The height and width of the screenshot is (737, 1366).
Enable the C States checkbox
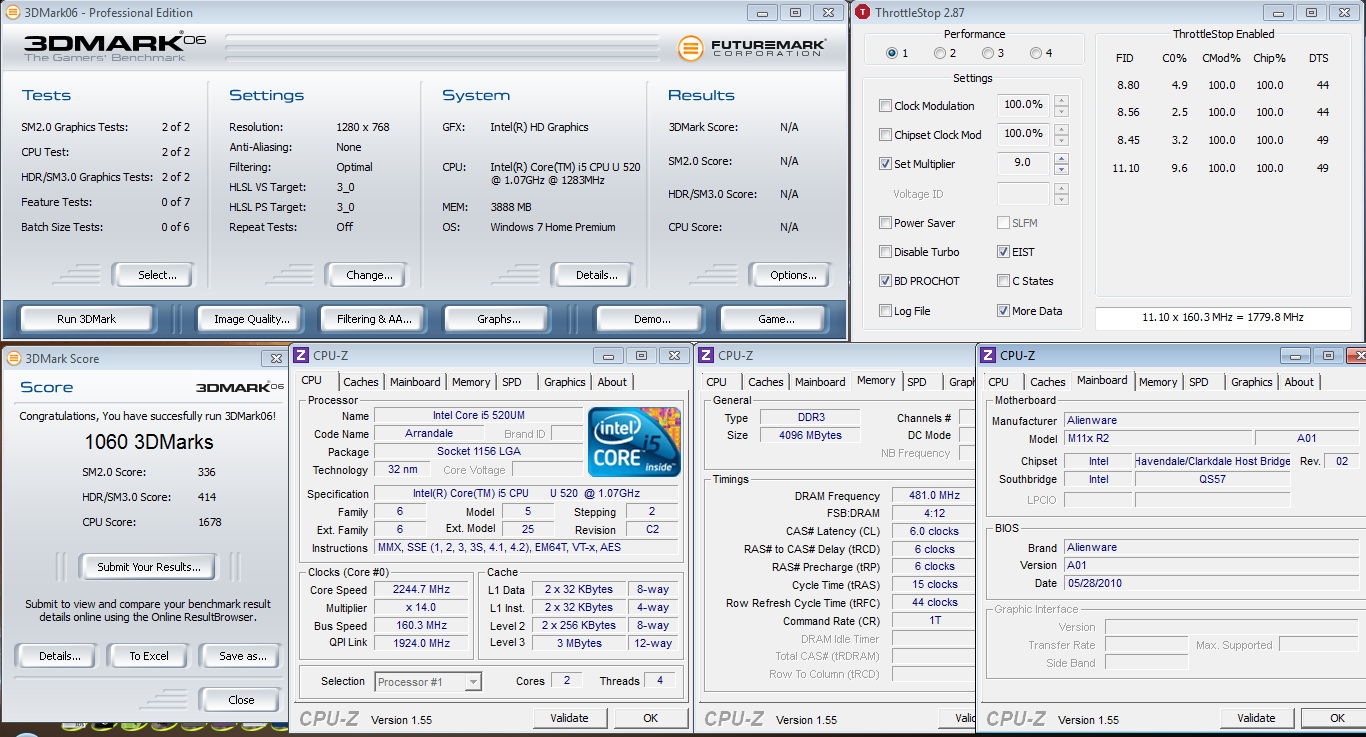tap(1003, 281)
